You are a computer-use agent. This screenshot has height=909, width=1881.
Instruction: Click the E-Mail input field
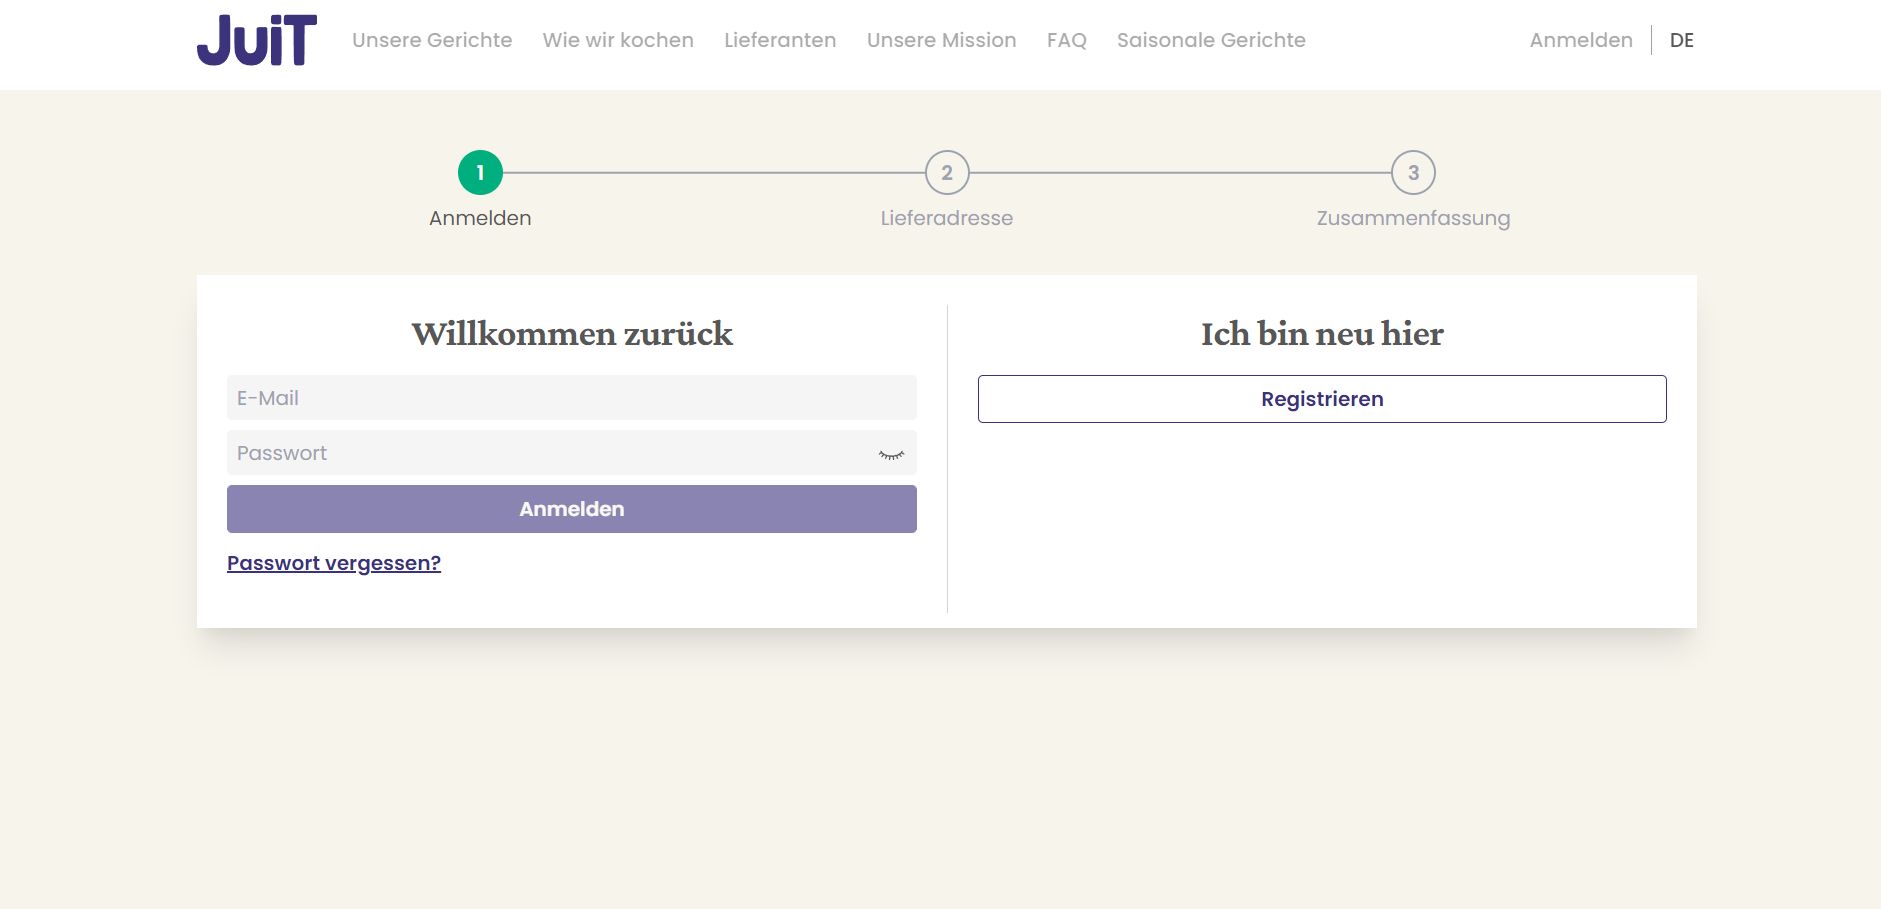[571, 397]
